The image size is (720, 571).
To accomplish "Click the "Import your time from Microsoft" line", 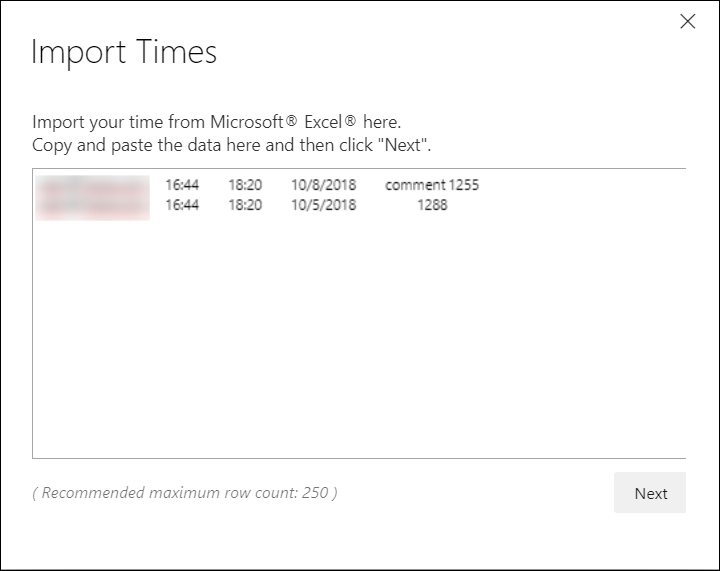I will click(x=217, y=122).
